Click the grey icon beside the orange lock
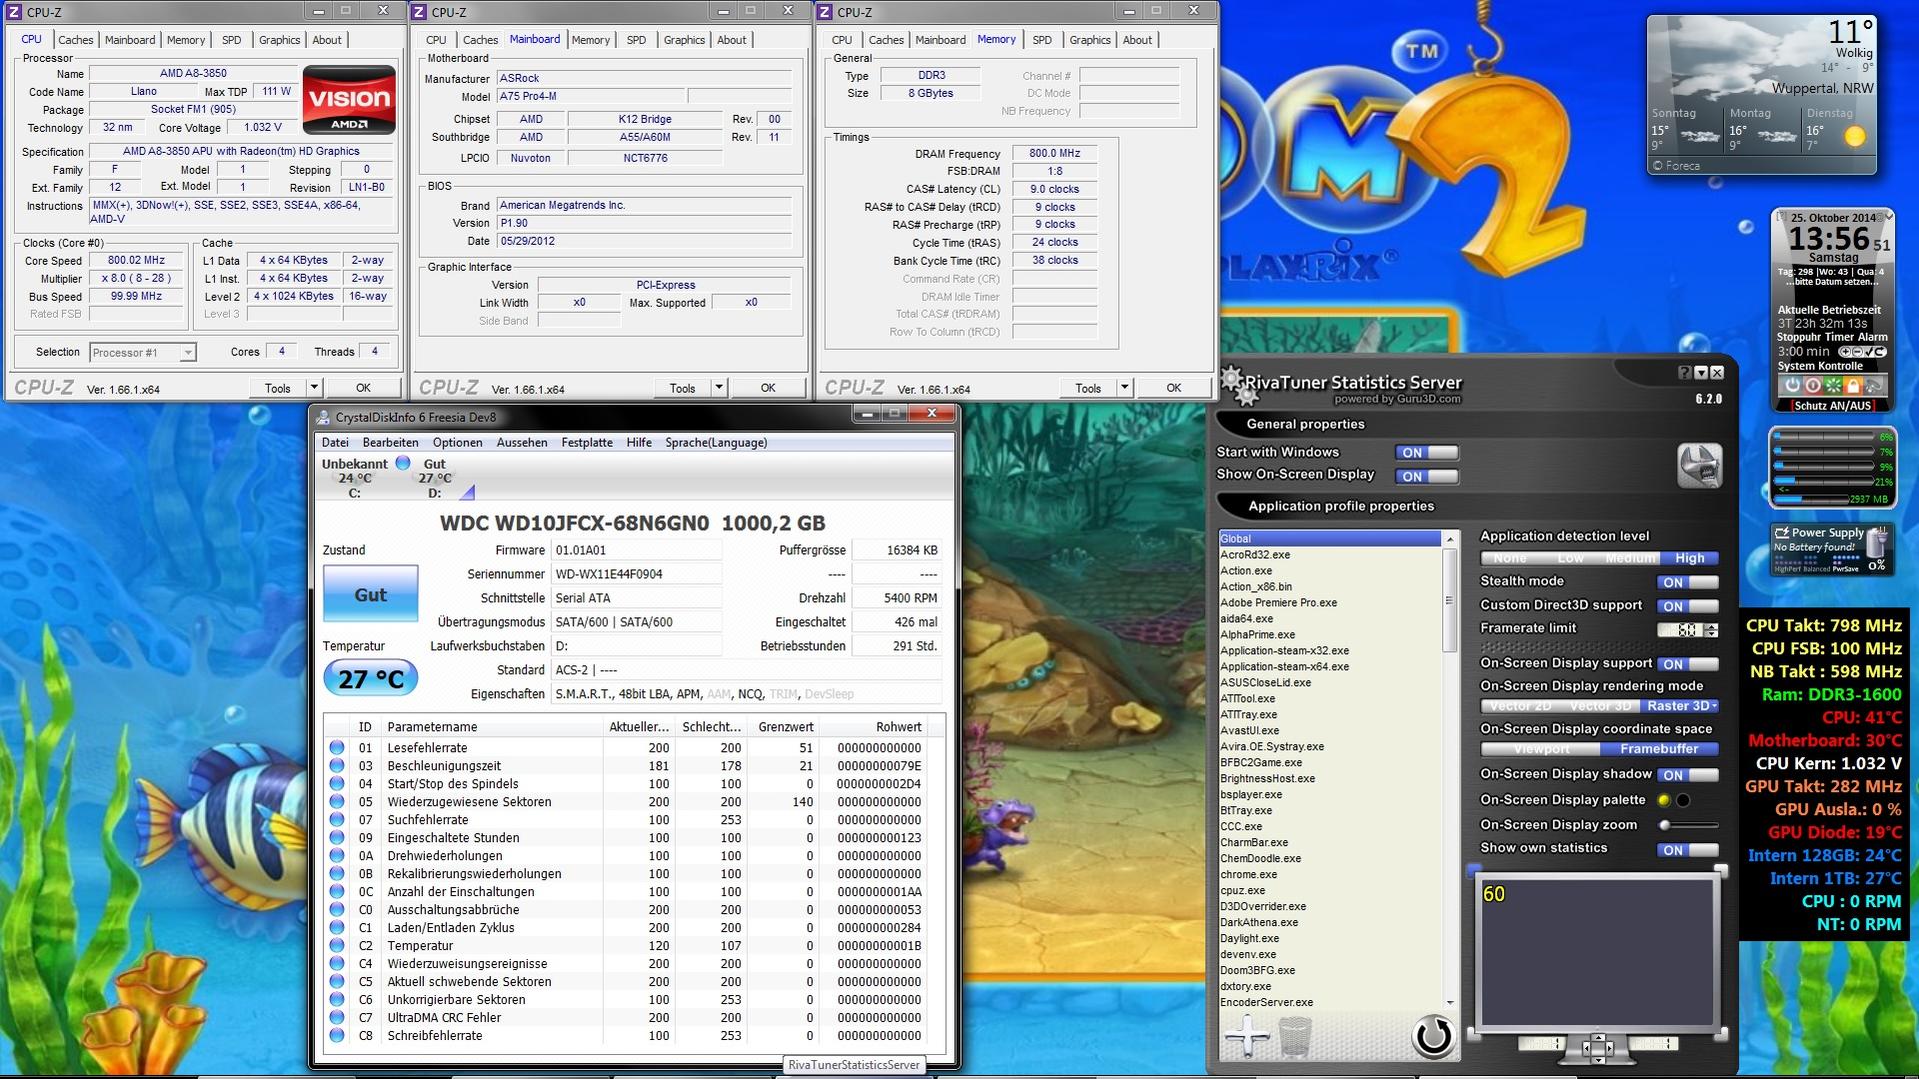 (x=1873, y=385)
